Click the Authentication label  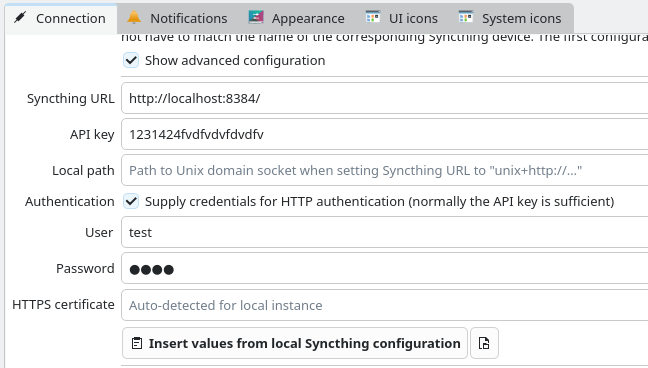pyautogui.click(x=69, y=201)
